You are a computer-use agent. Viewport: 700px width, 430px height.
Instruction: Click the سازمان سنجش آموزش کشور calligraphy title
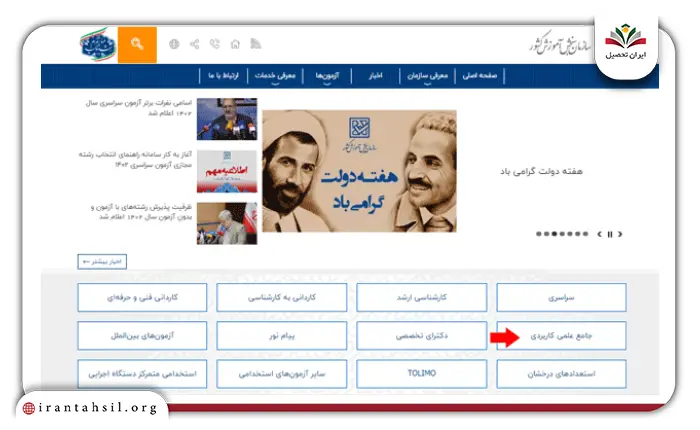(561, 44)
